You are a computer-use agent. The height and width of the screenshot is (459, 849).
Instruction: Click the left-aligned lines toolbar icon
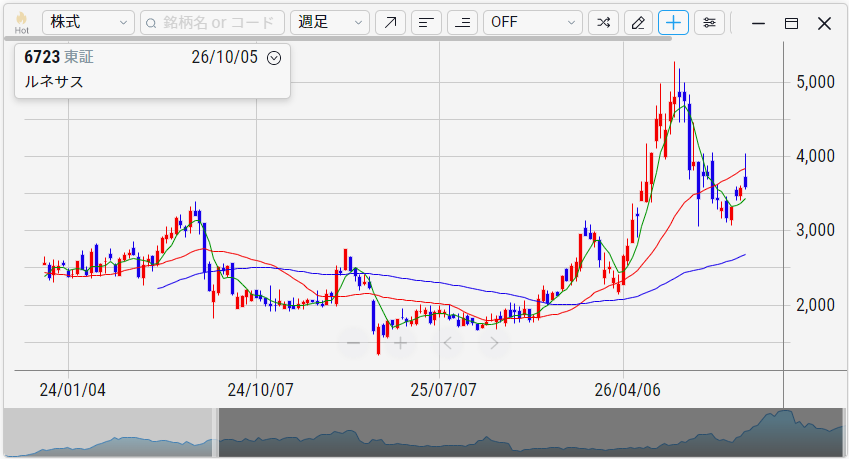click(x=427, y=23)
